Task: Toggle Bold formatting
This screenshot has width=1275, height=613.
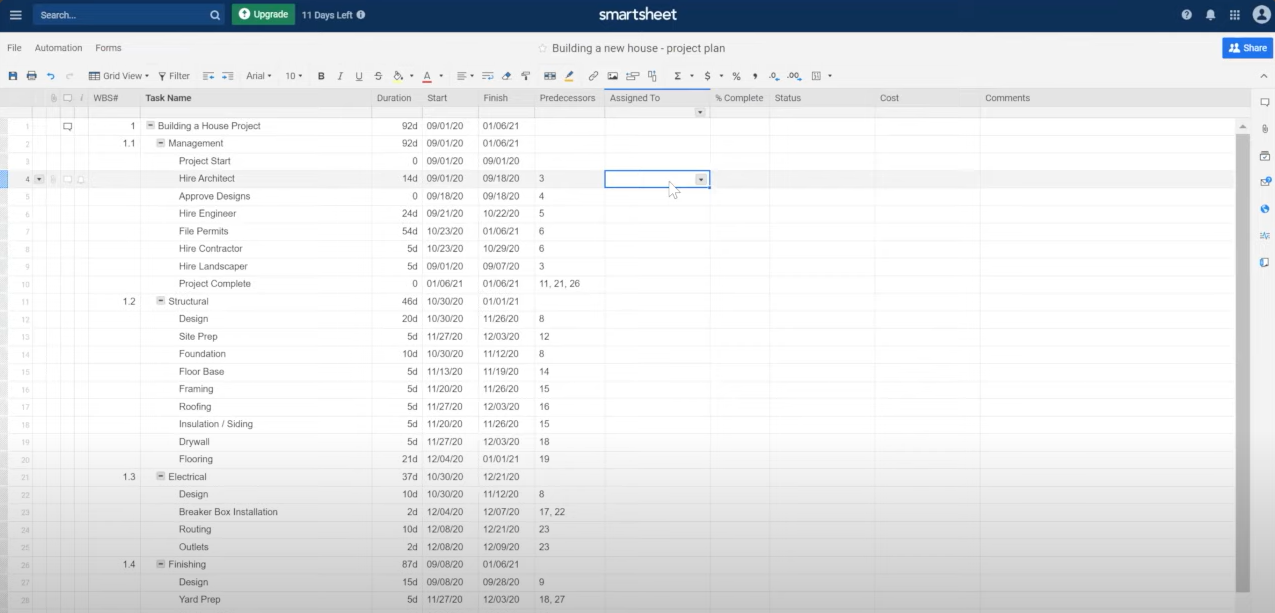Action: coord(321,76)
